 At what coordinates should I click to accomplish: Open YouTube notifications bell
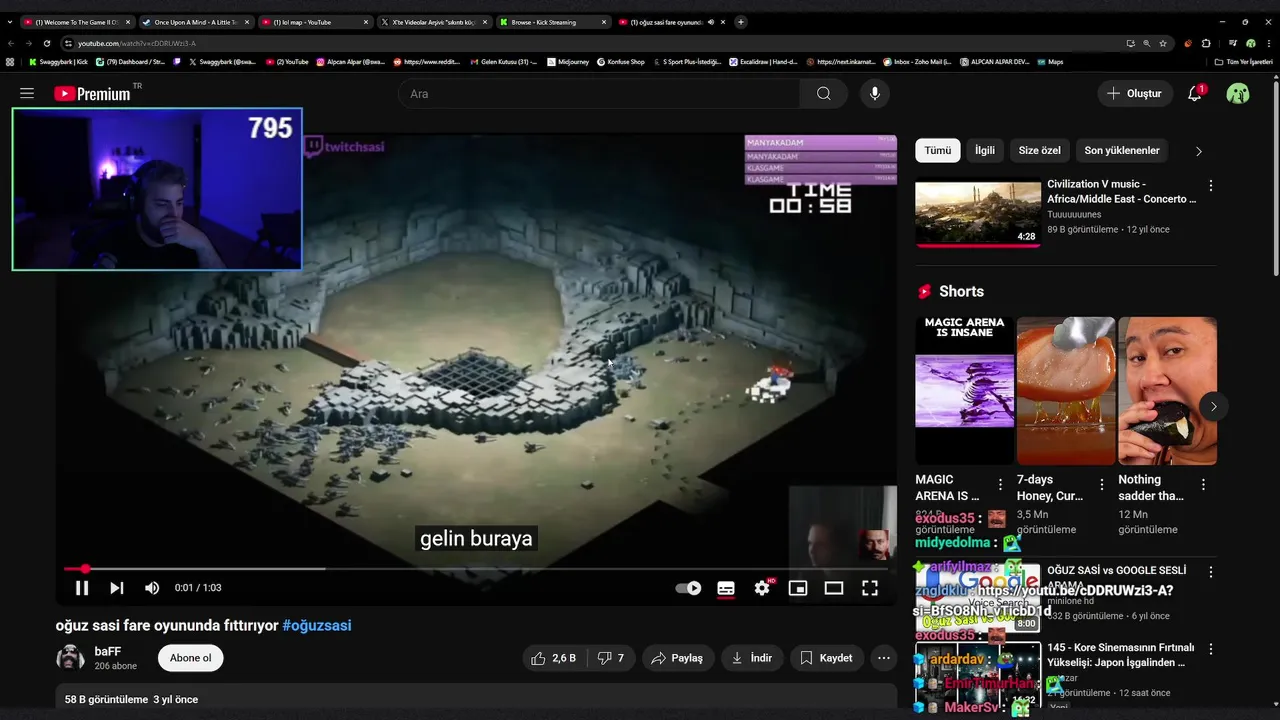pos(1194,93)
